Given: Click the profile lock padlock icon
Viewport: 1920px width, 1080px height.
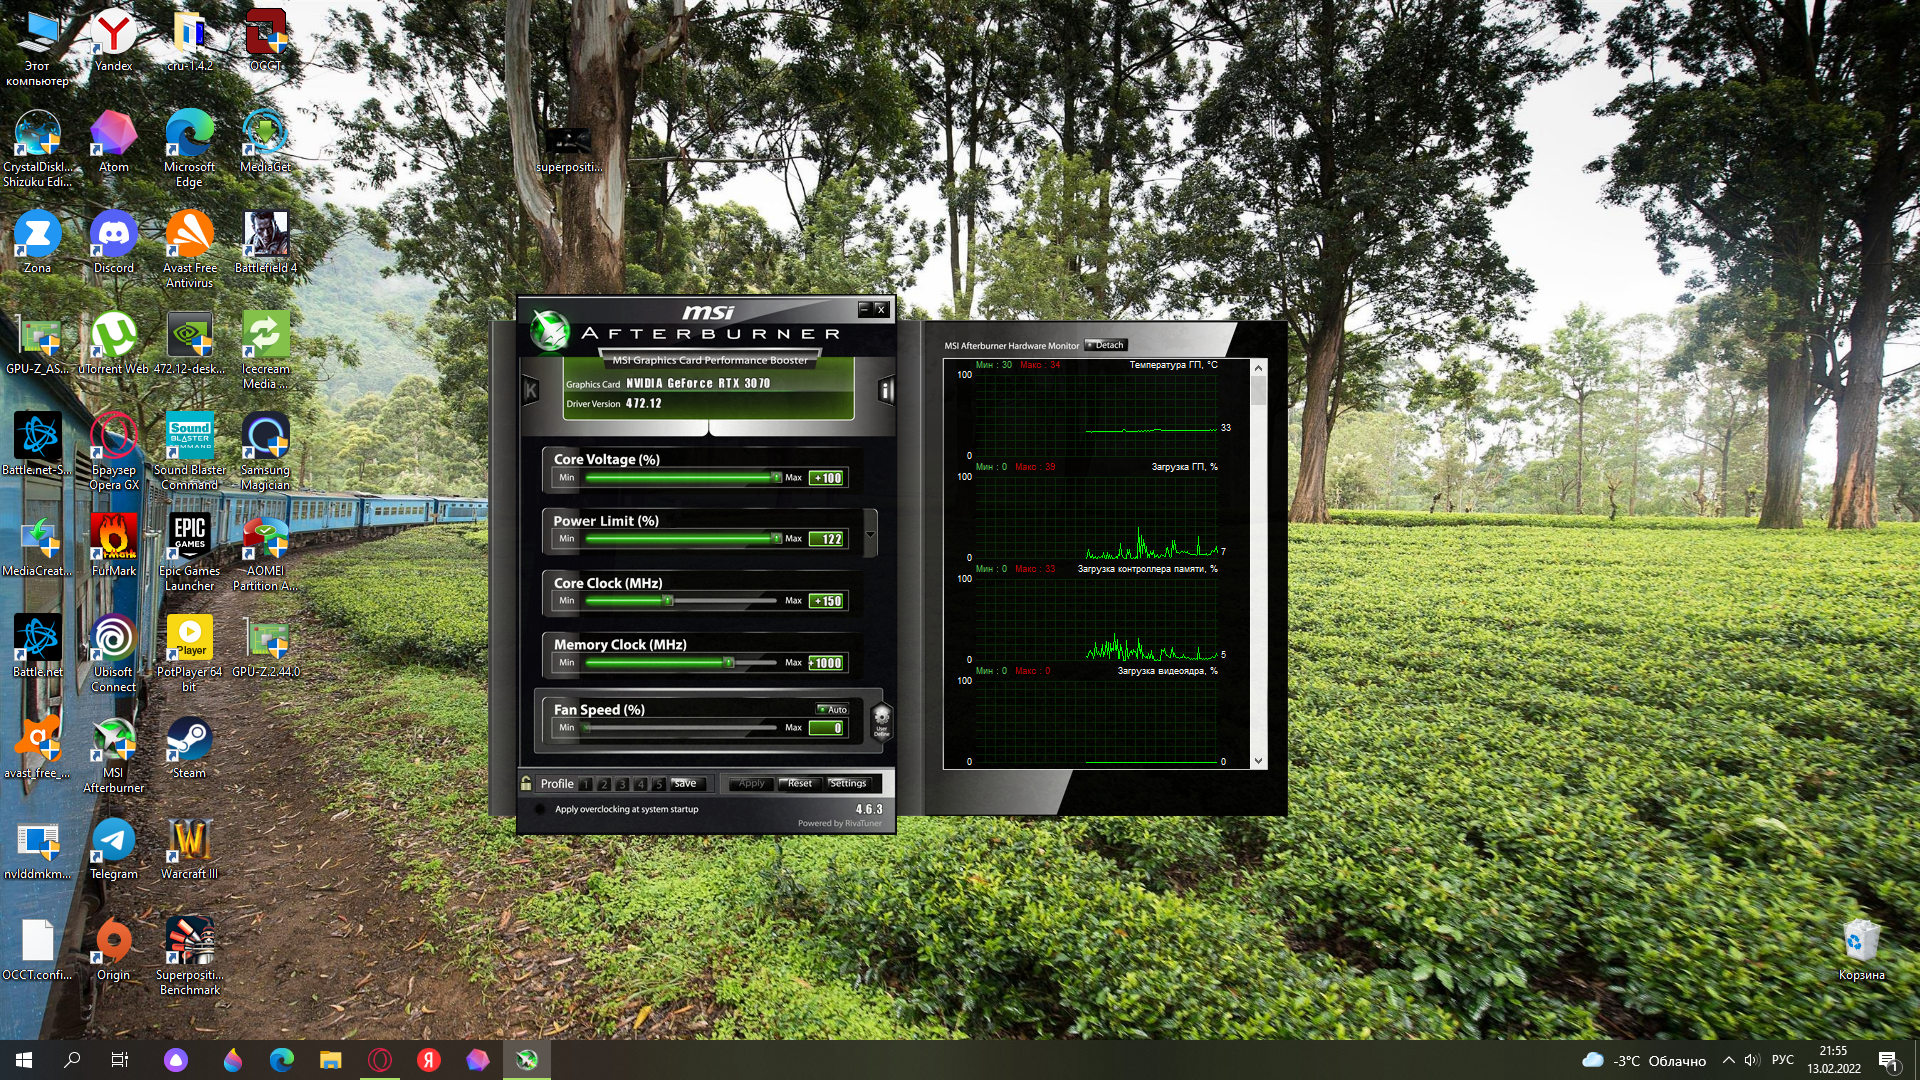Looking at the screenshot, I should point(526,783).
